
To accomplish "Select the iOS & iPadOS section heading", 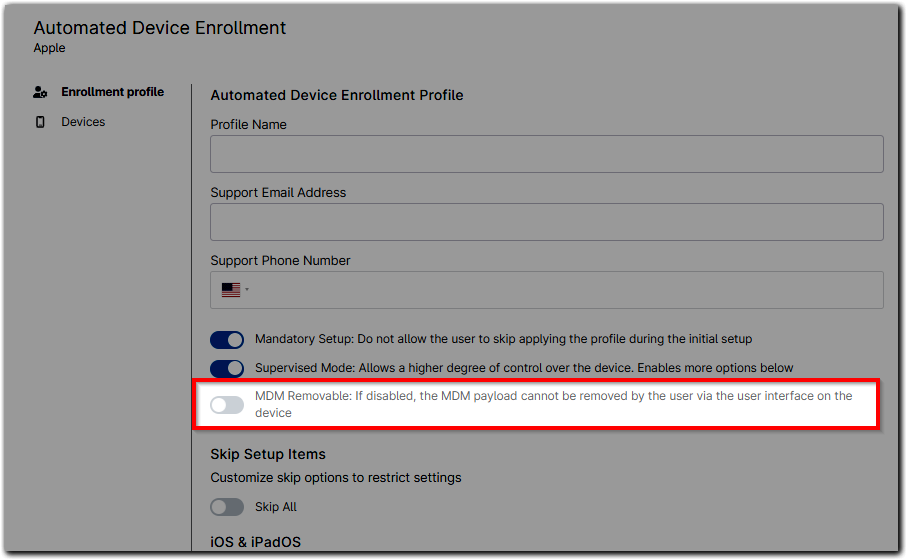I will coord(255,542).
